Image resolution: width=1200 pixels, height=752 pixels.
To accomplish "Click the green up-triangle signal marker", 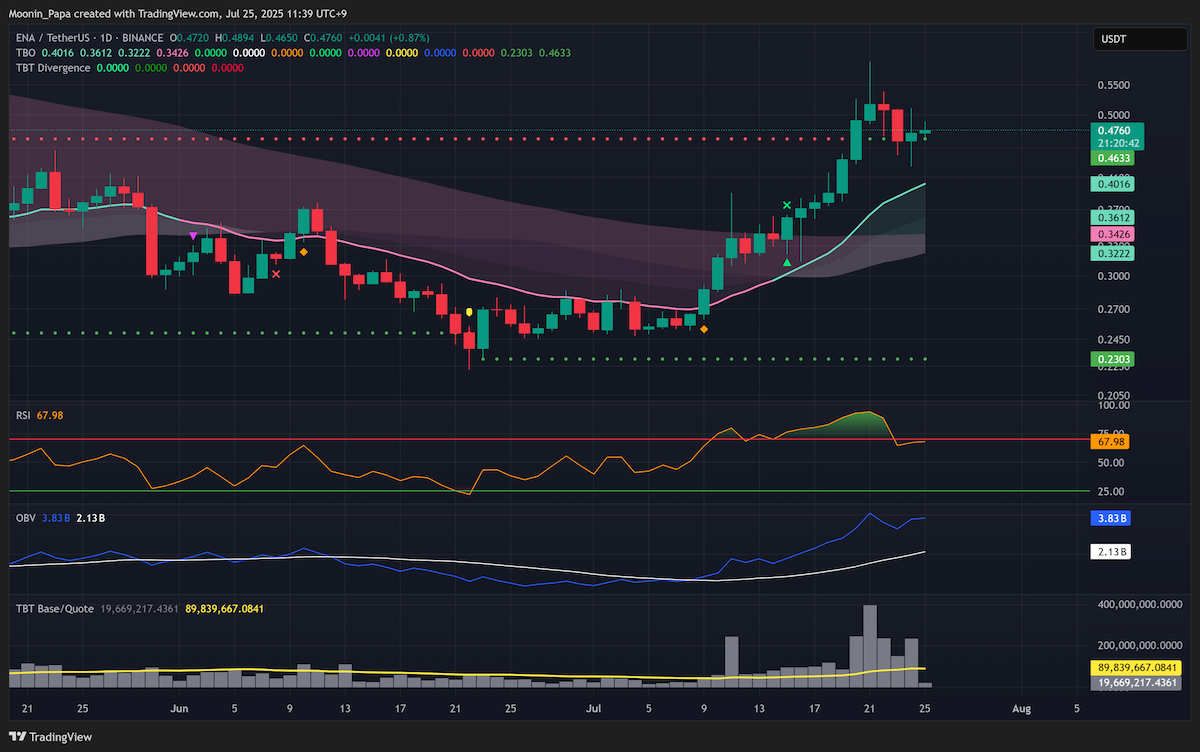I will [x=787, y=262].
